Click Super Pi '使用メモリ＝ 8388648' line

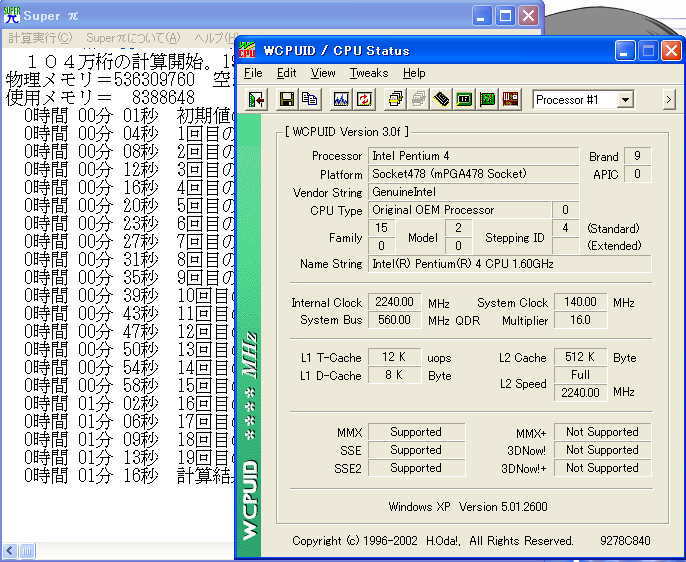[x=100, y=98]
